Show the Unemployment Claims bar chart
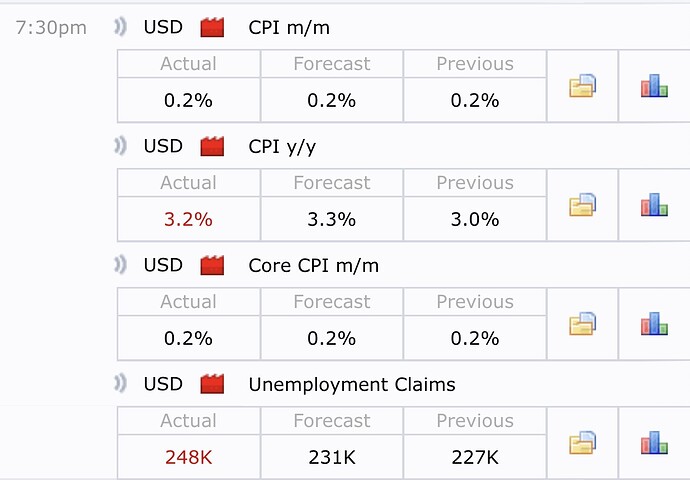 point(654,443)
